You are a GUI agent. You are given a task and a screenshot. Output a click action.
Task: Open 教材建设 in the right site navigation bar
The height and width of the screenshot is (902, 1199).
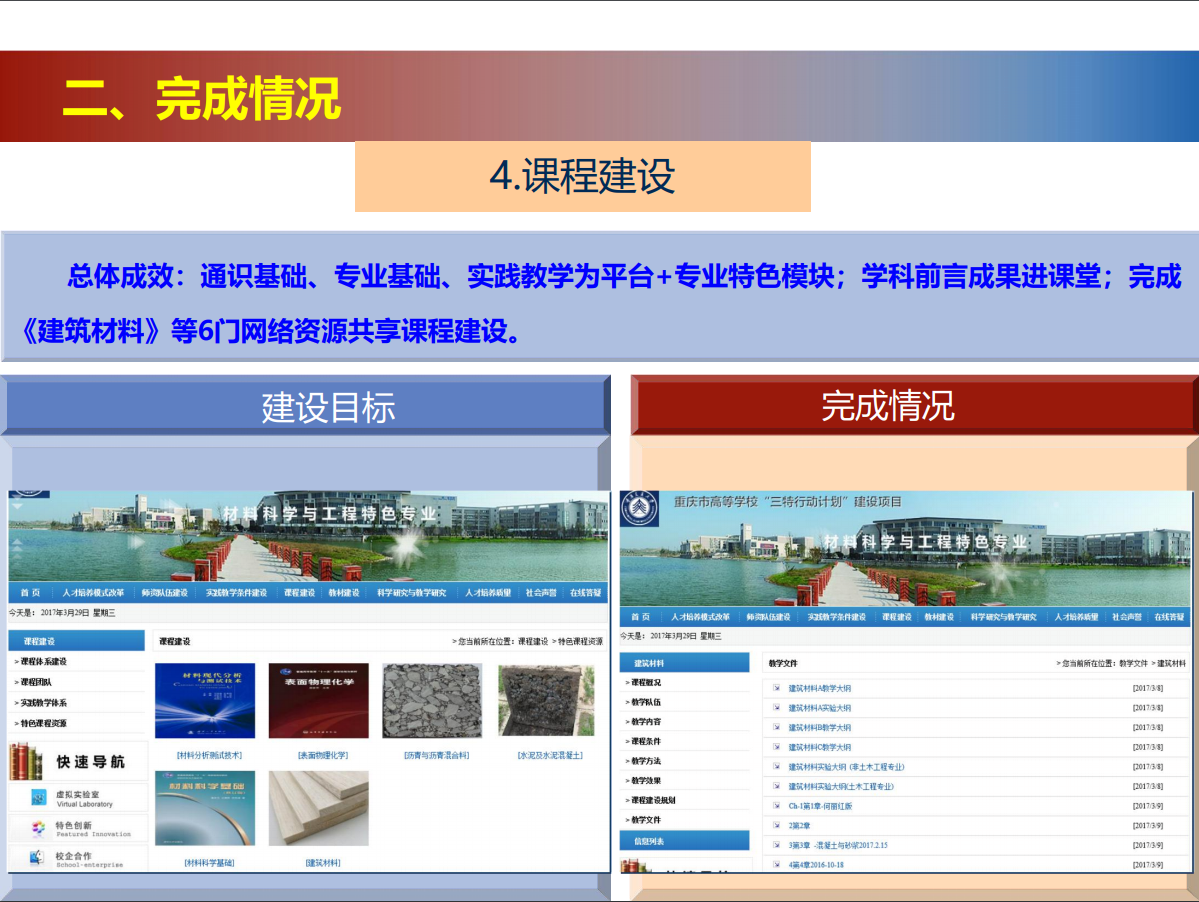[939, 618]
